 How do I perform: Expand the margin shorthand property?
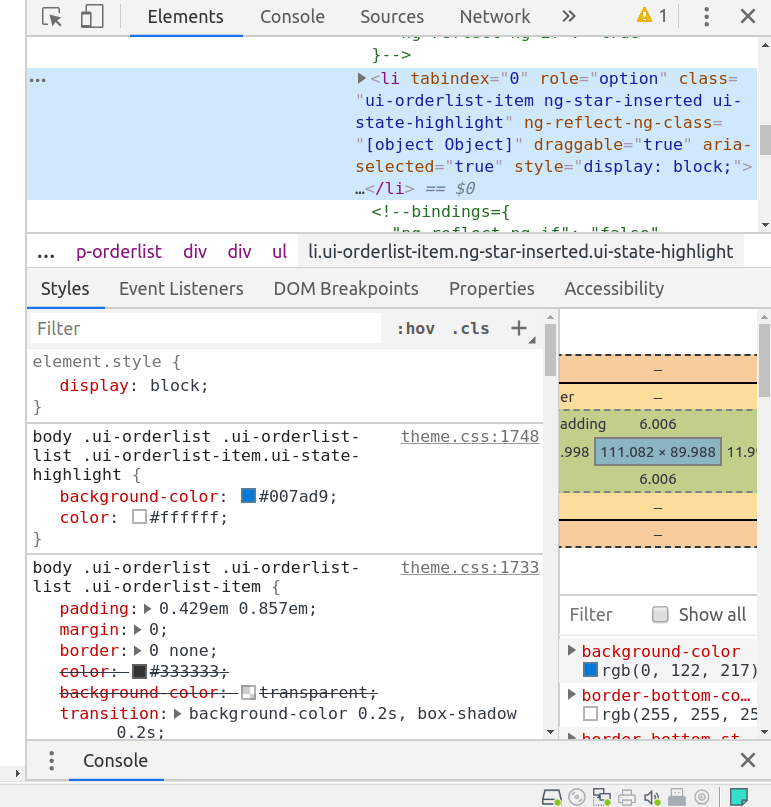point(137,629)
